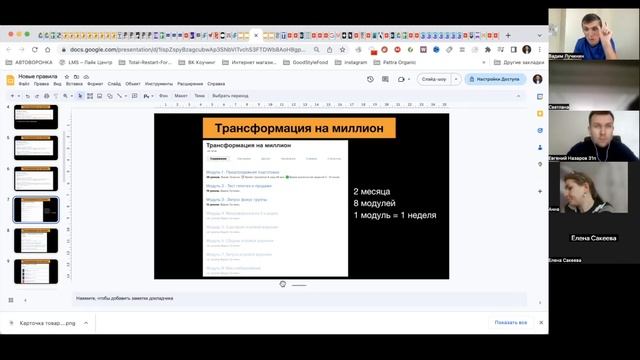
Task: Switch to grid view of slides
Action: pos(11,300)
